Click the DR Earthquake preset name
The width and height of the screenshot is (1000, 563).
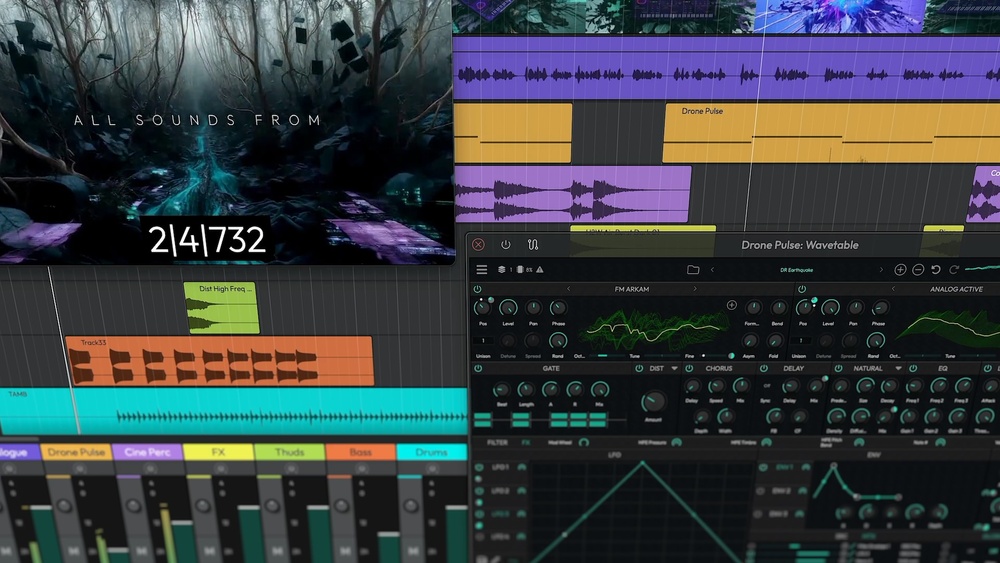tap(797, 270)
